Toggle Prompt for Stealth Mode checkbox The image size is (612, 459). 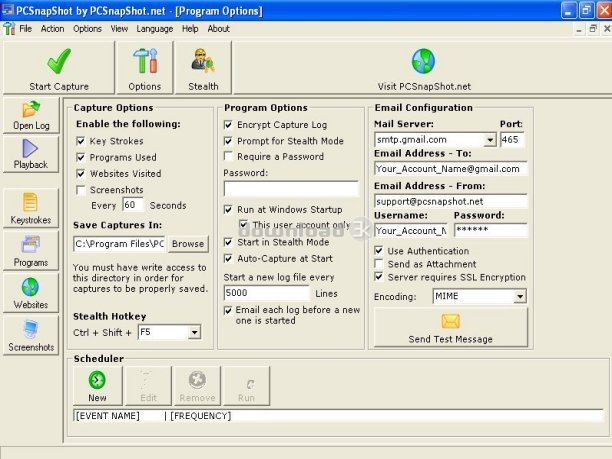pos(228,141)
